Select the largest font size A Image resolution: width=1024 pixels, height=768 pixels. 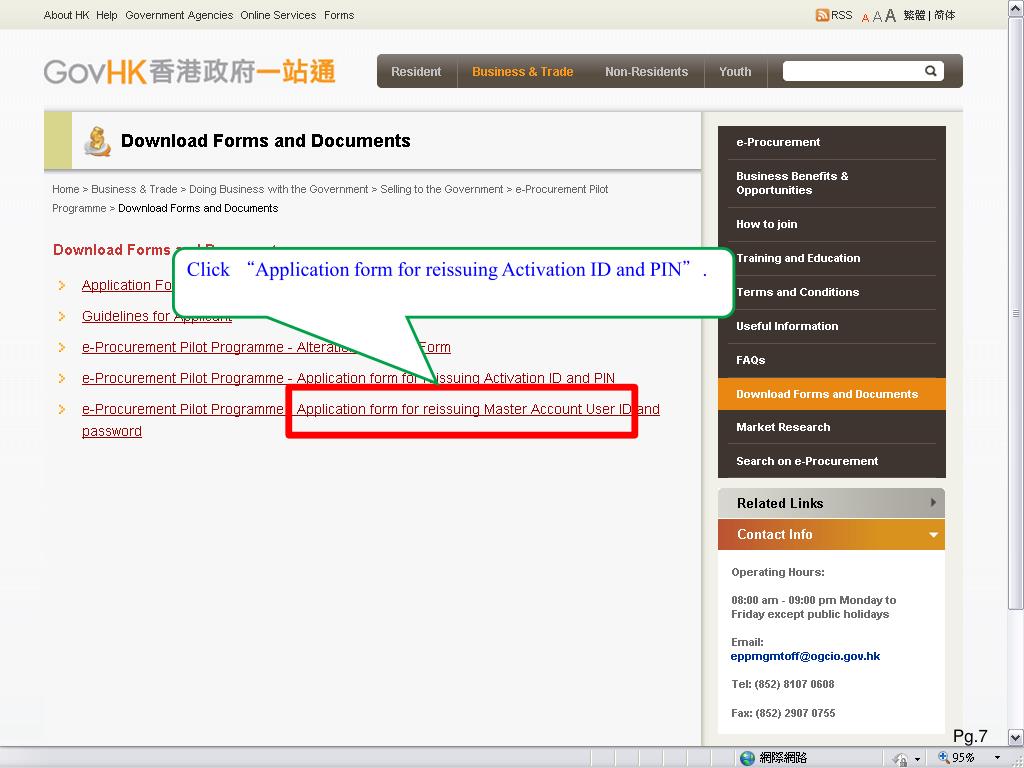[x=890, y=16]
